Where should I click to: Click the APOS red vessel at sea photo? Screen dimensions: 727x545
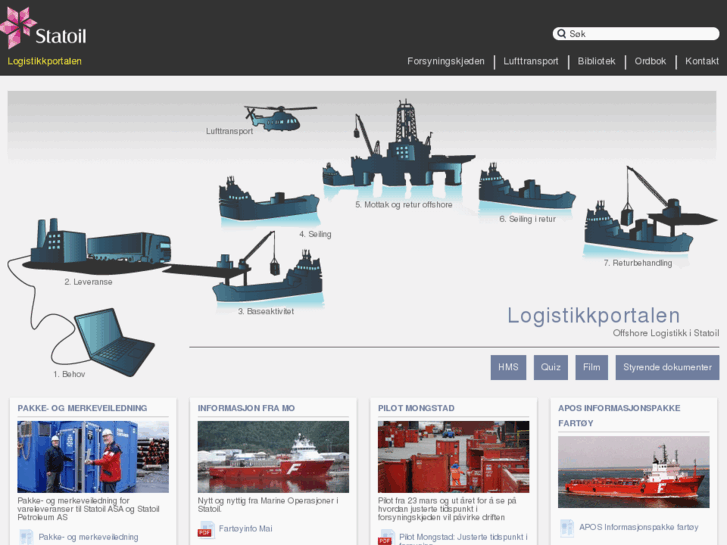click(634, 472)
